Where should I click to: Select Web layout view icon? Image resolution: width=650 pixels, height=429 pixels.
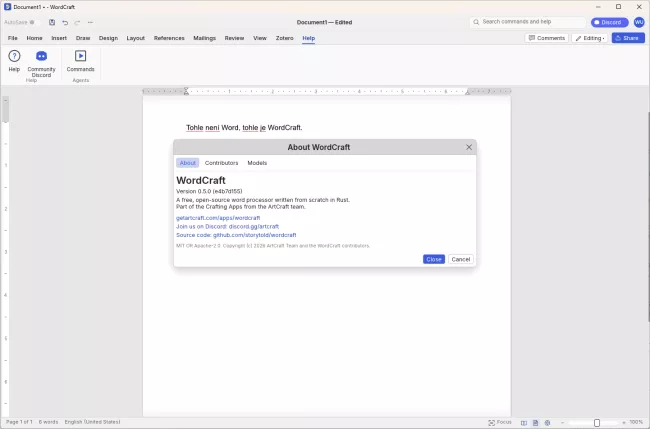[x=547, y=423]
